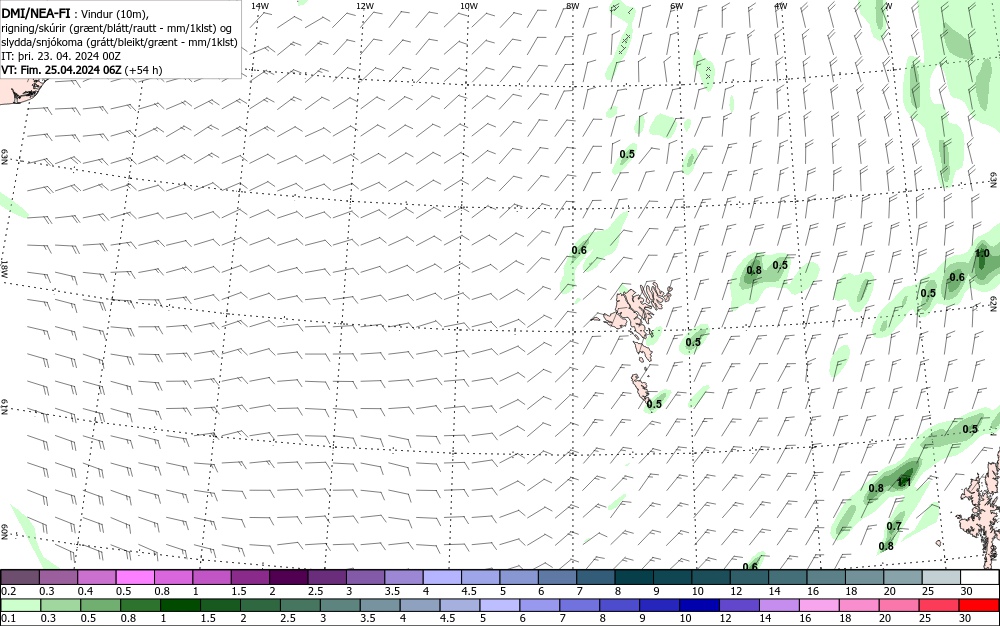Click the pale green lower-row swatch for 0.1
The height and width of the screenshot is (626, 1000).
(20, 605)
